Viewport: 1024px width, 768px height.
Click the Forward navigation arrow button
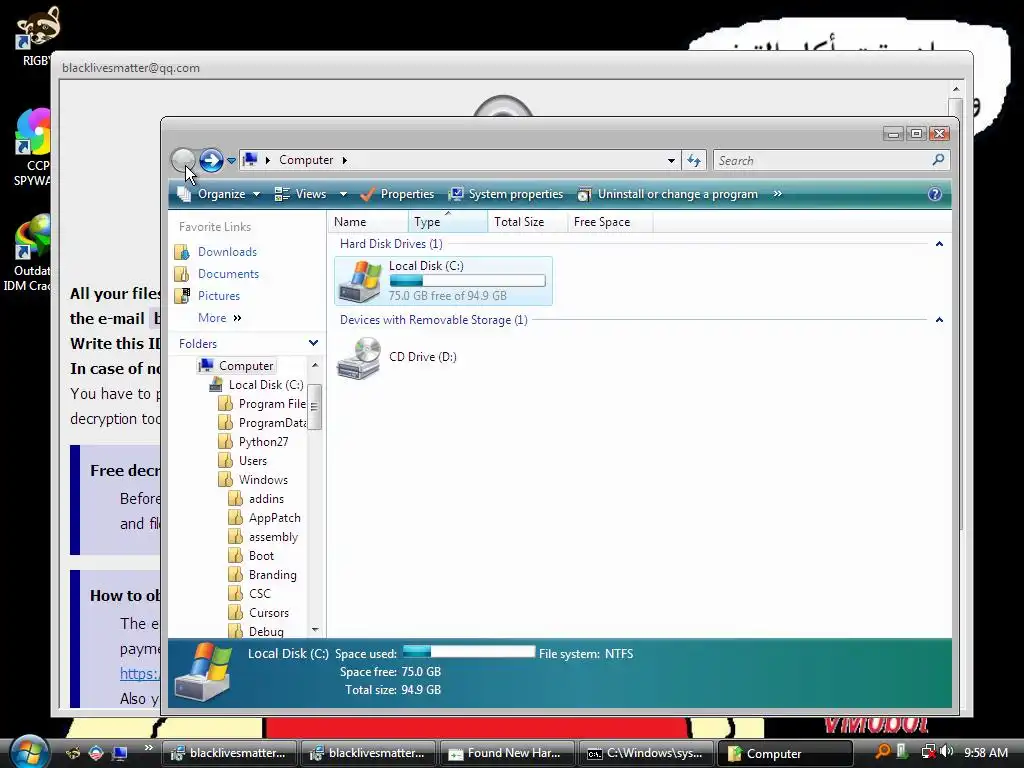click(211, 160)
